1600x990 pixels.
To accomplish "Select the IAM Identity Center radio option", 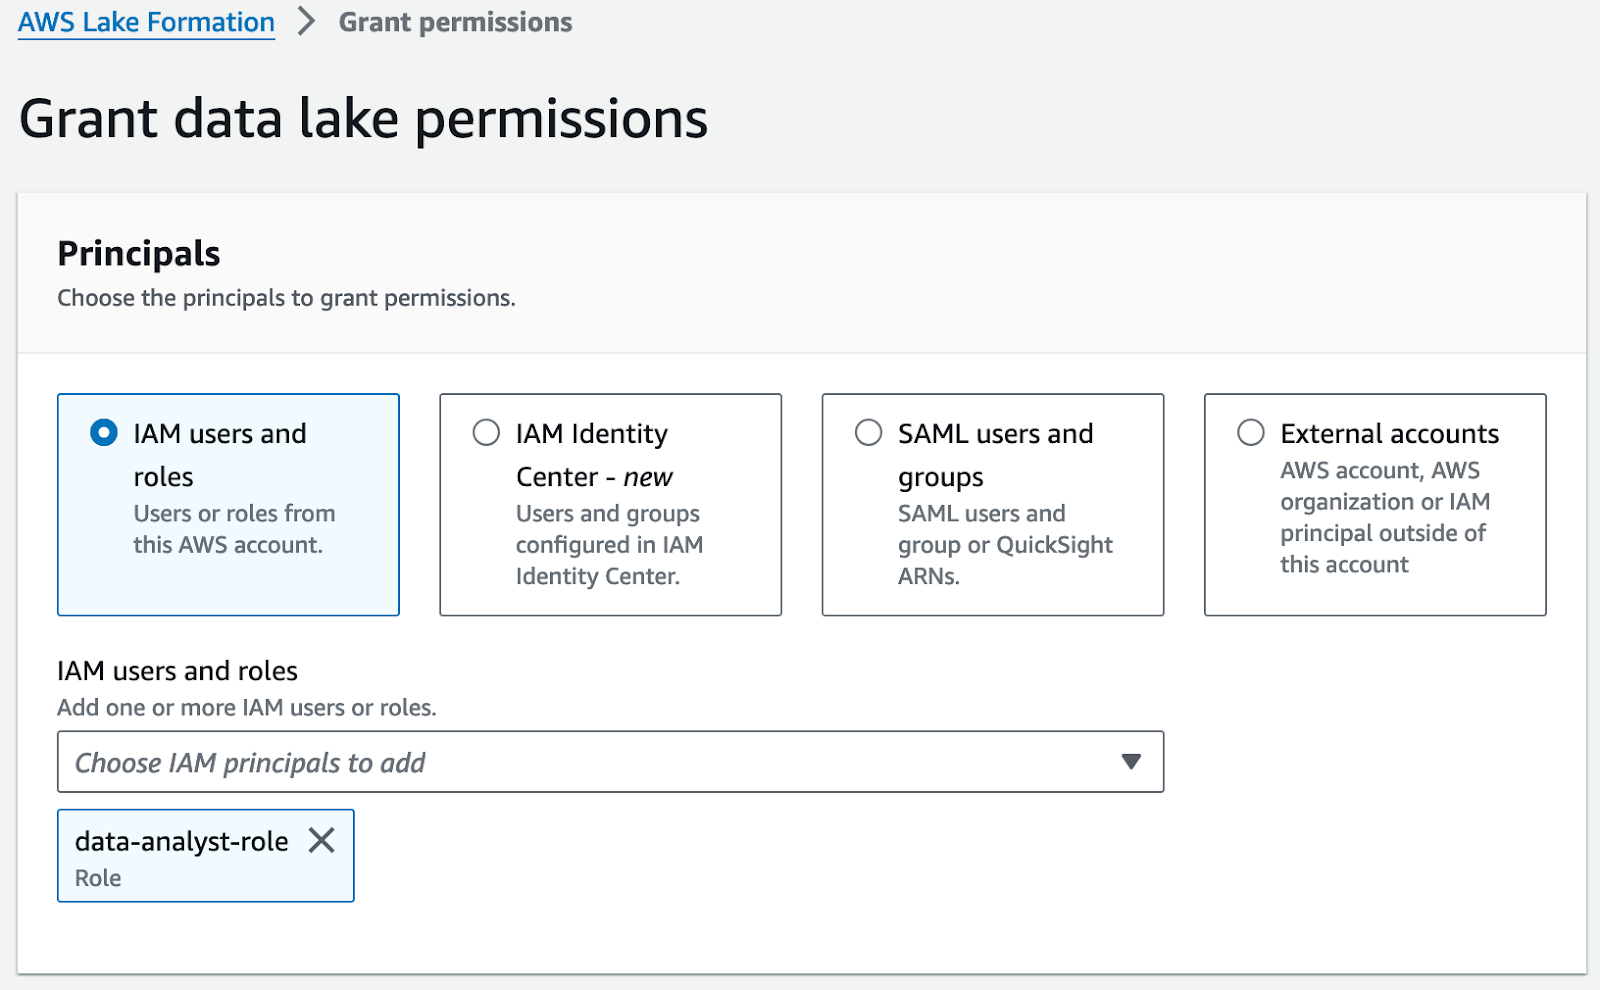I will (x=486, y=433).
